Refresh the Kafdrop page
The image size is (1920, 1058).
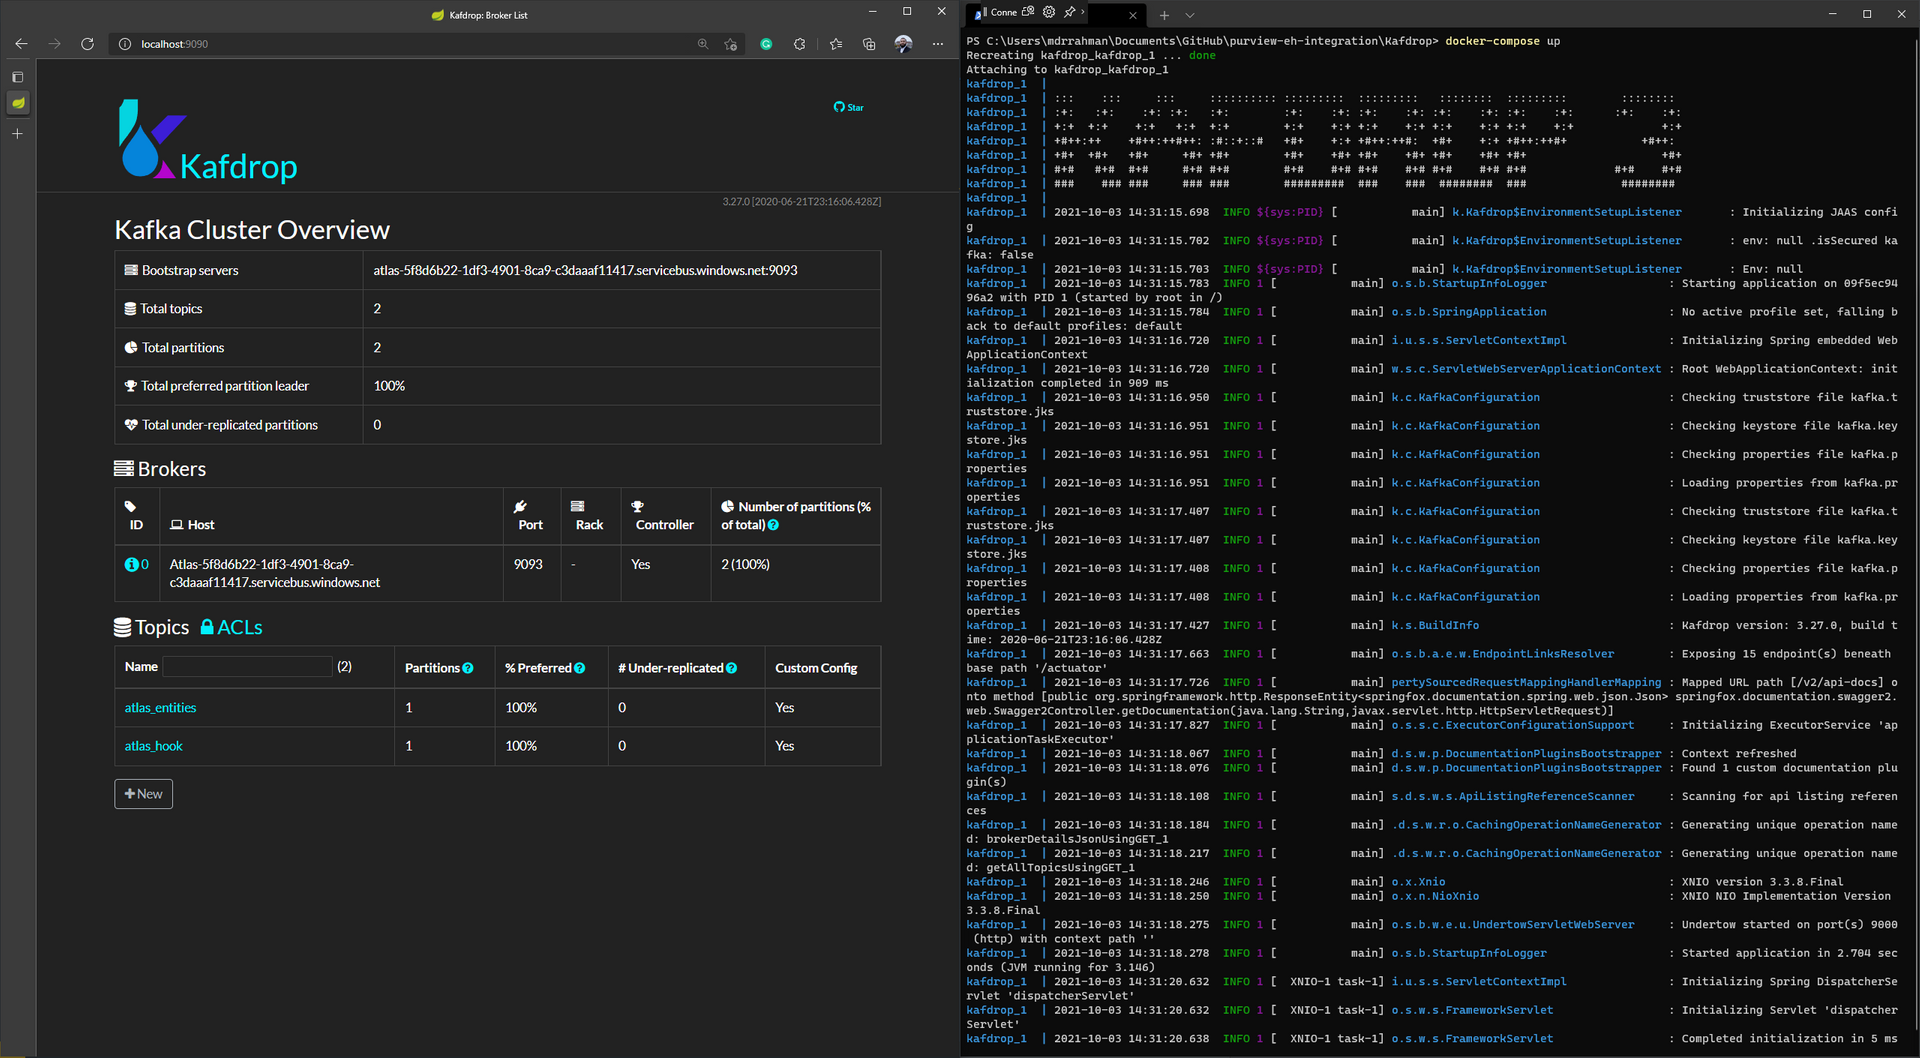pyautogui.click(x=87, y=44)
